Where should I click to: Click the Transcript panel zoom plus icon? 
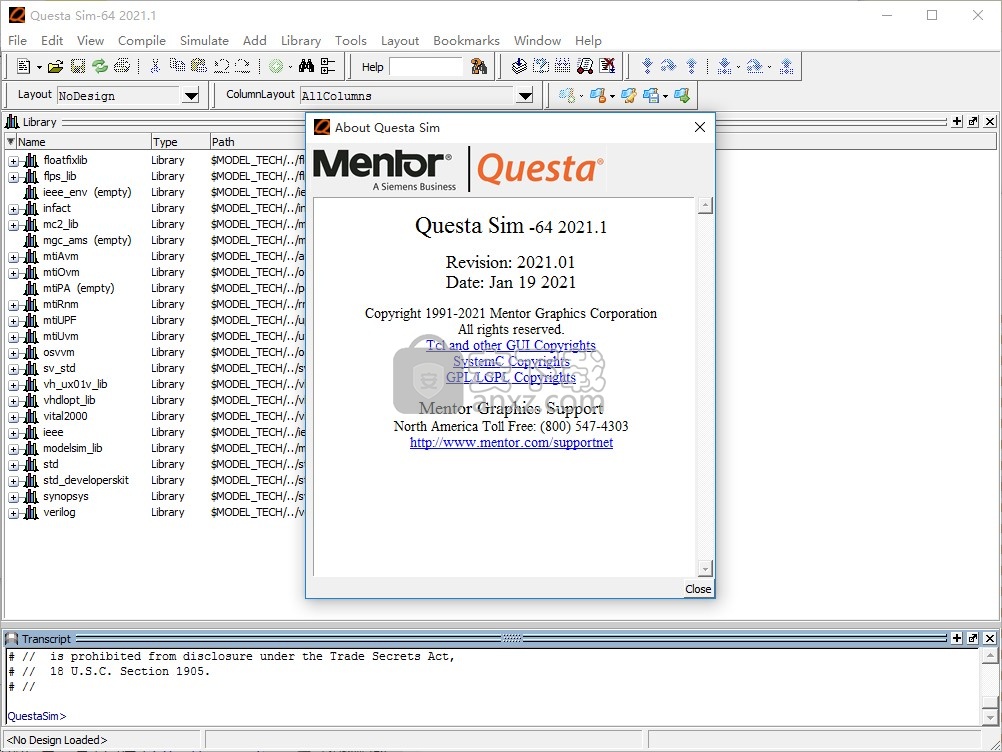(x=957, y=638)
